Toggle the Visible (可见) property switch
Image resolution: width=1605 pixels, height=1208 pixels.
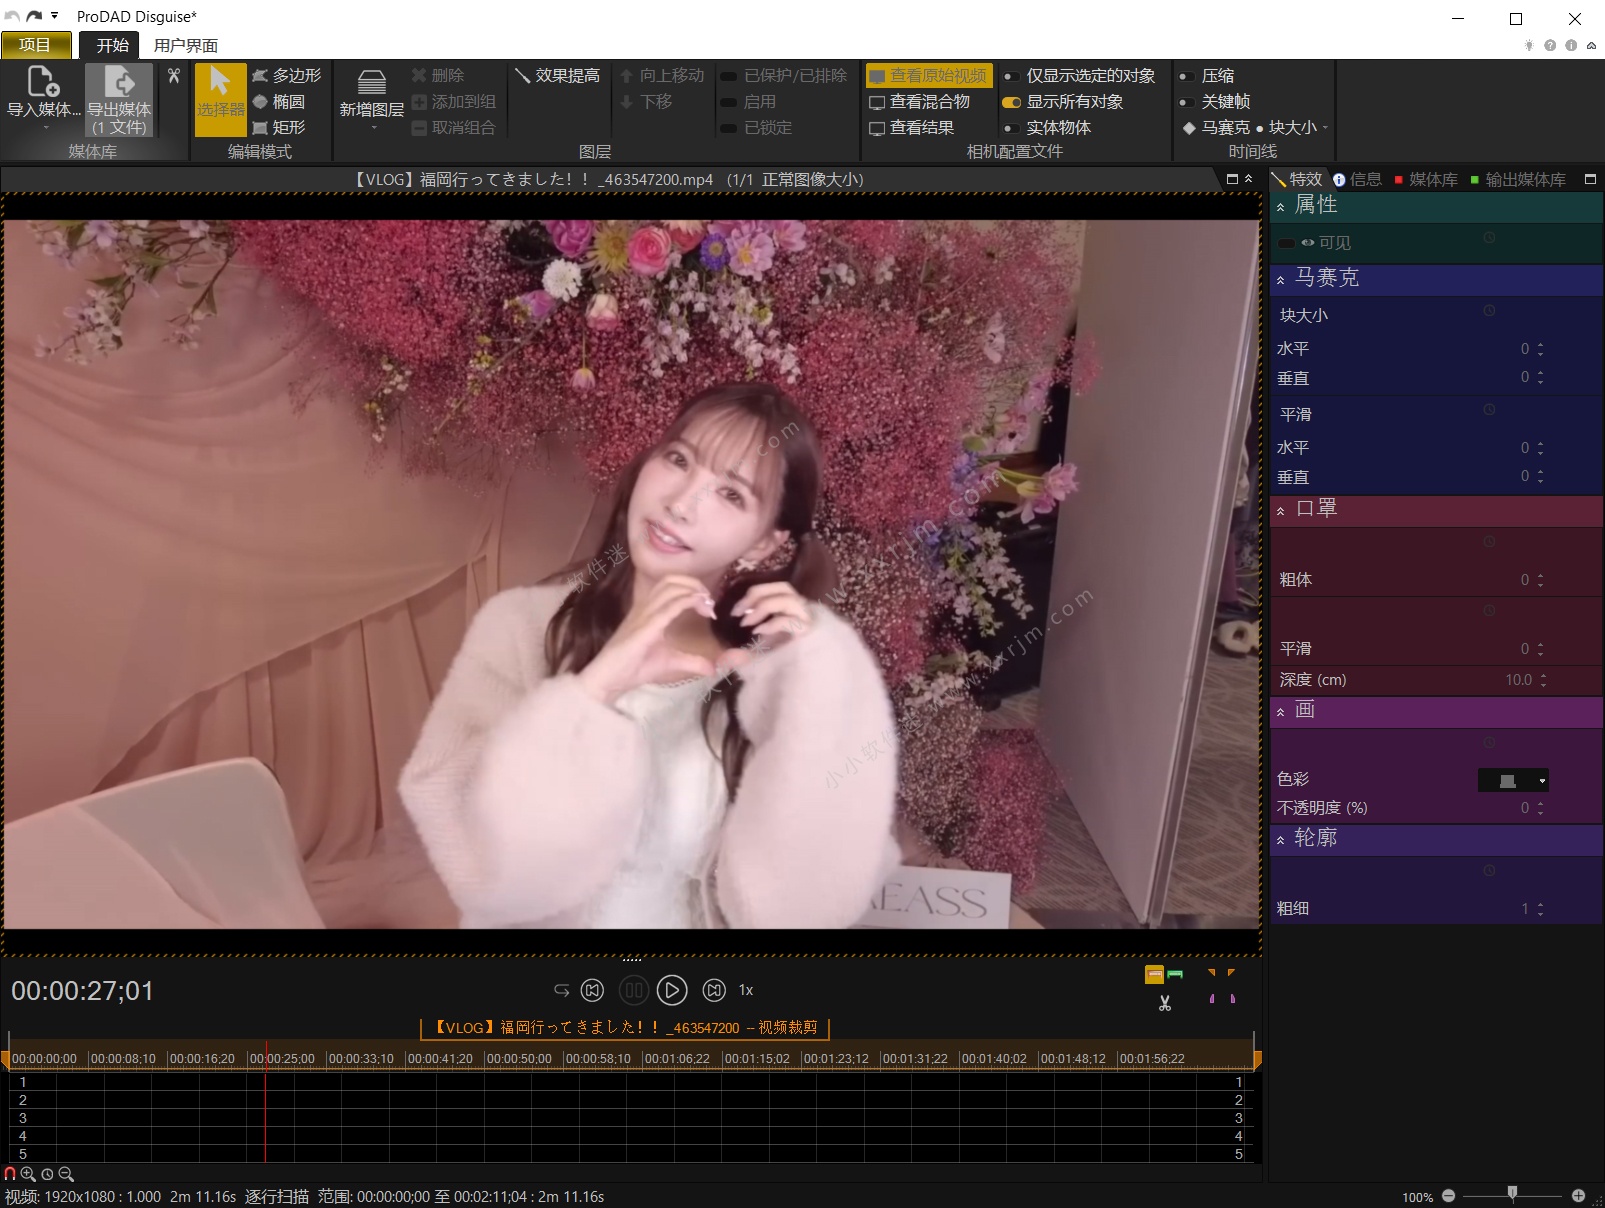click(1287, 243)
